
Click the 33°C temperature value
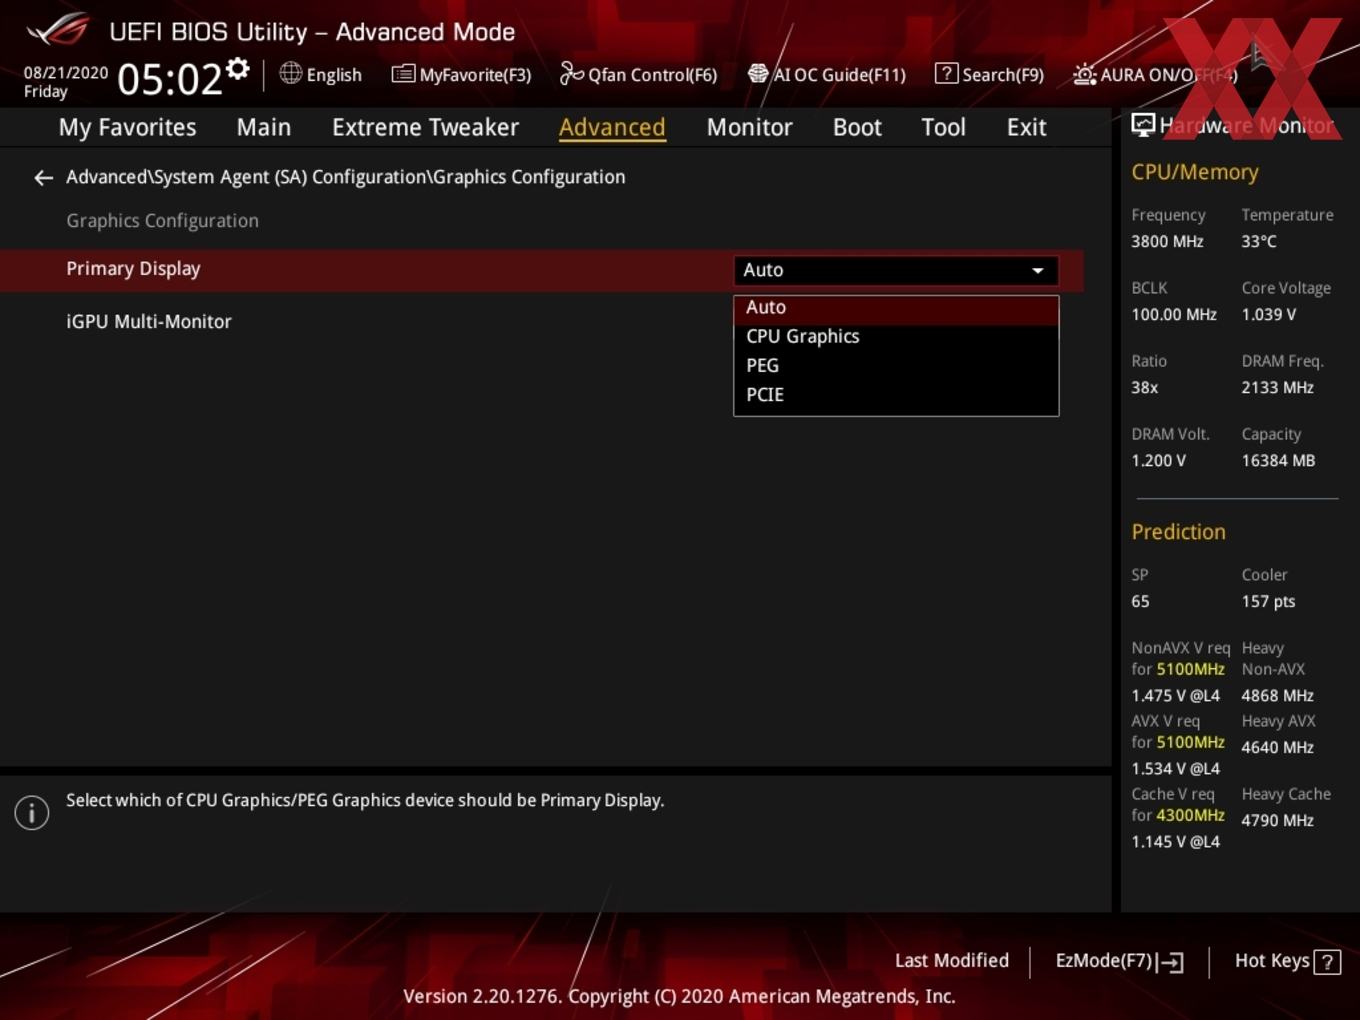tap(1259, 242)
